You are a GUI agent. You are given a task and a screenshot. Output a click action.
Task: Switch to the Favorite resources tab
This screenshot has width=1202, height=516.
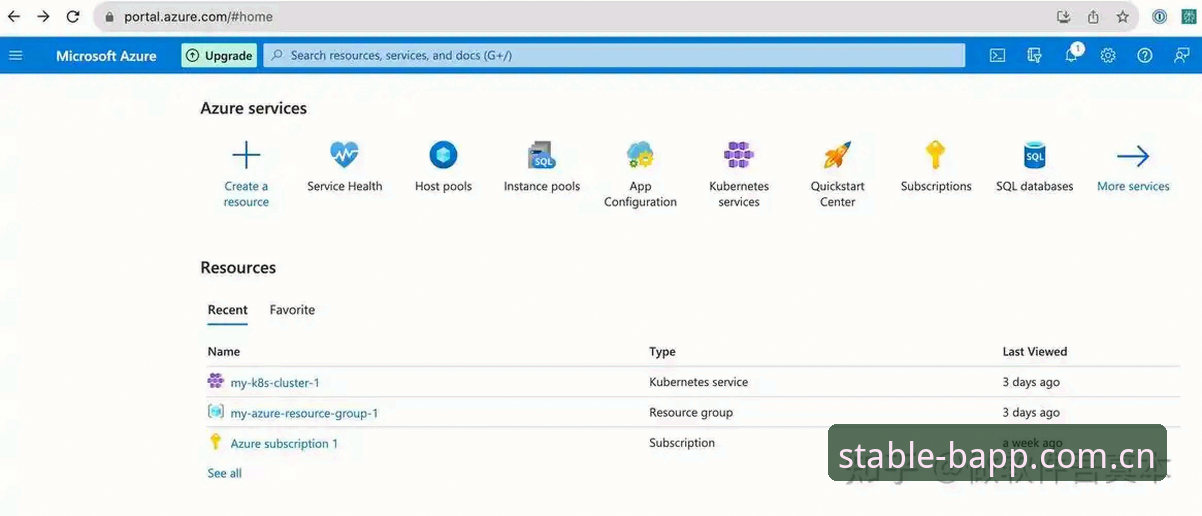click(x=292, y=310)
